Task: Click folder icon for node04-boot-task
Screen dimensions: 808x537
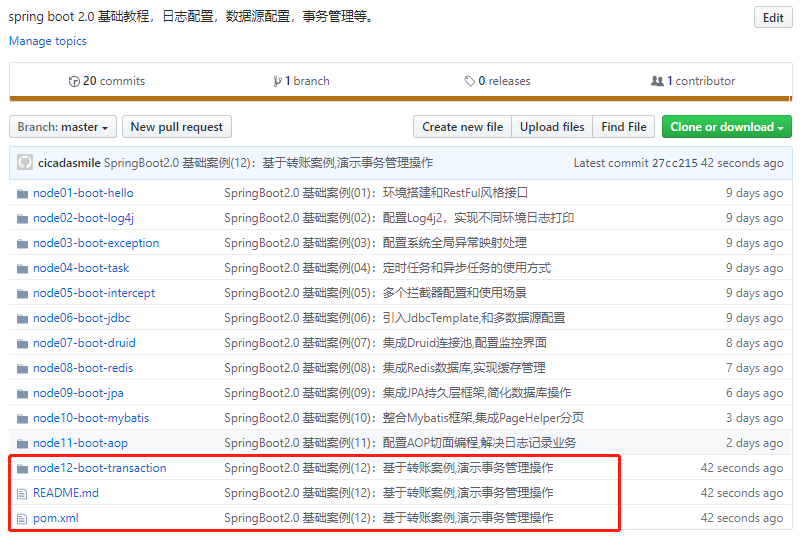Action: (22, 269)
